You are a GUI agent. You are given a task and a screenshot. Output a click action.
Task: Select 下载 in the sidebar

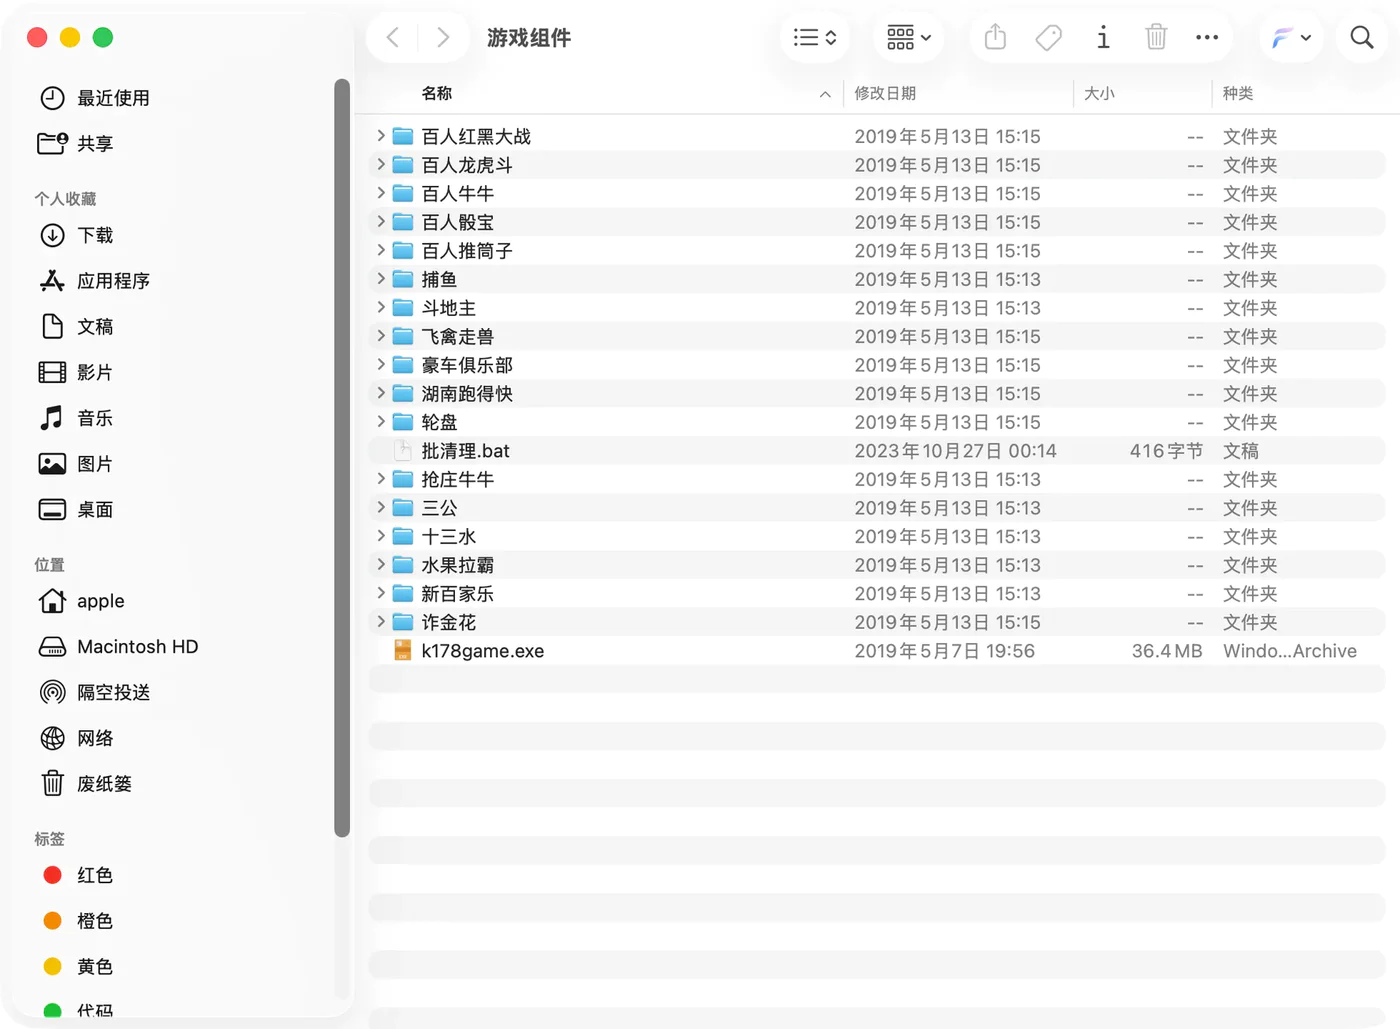click(x=76, y=235)
